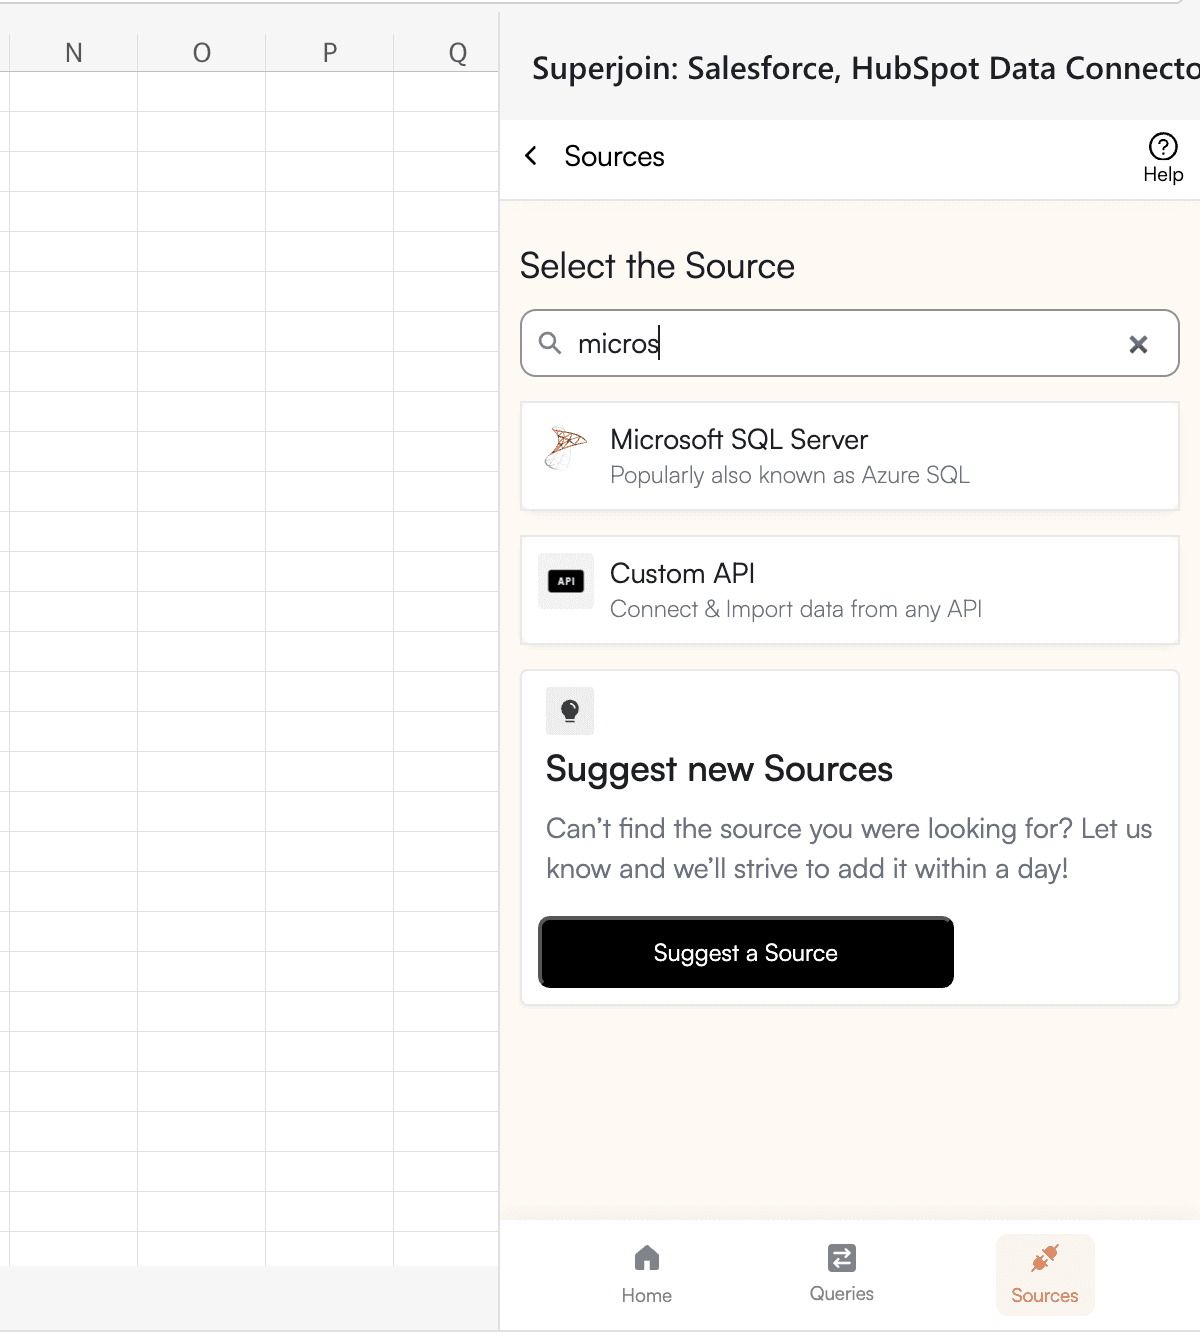
Task: Click 'Popularly also known as Azure SQL' text
Action: pyautogui.click(x=790, y=475)
